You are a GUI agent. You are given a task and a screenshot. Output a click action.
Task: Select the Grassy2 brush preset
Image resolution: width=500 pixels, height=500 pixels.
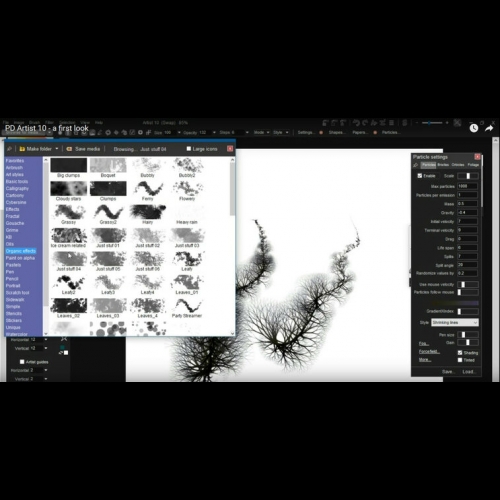pos(108,215)
